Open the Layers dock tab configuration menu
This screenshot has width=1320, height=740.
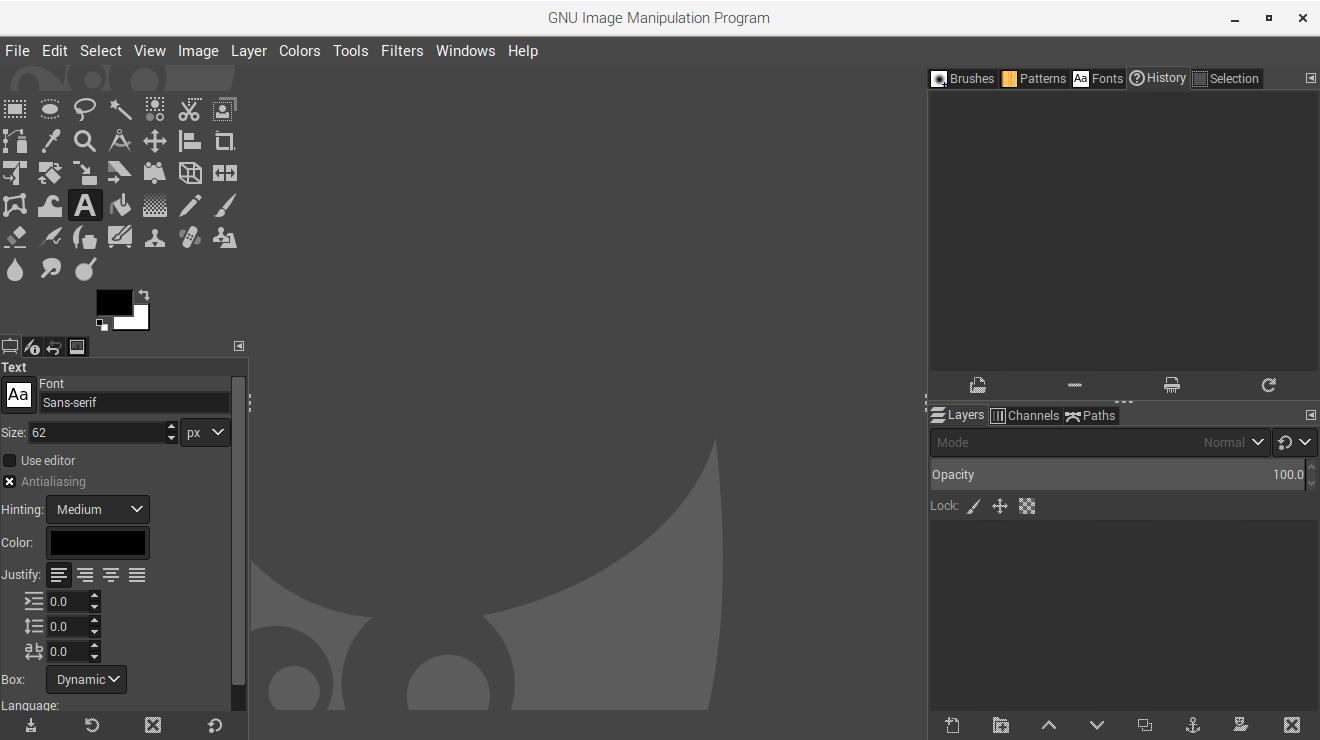tap(1311, 415)
